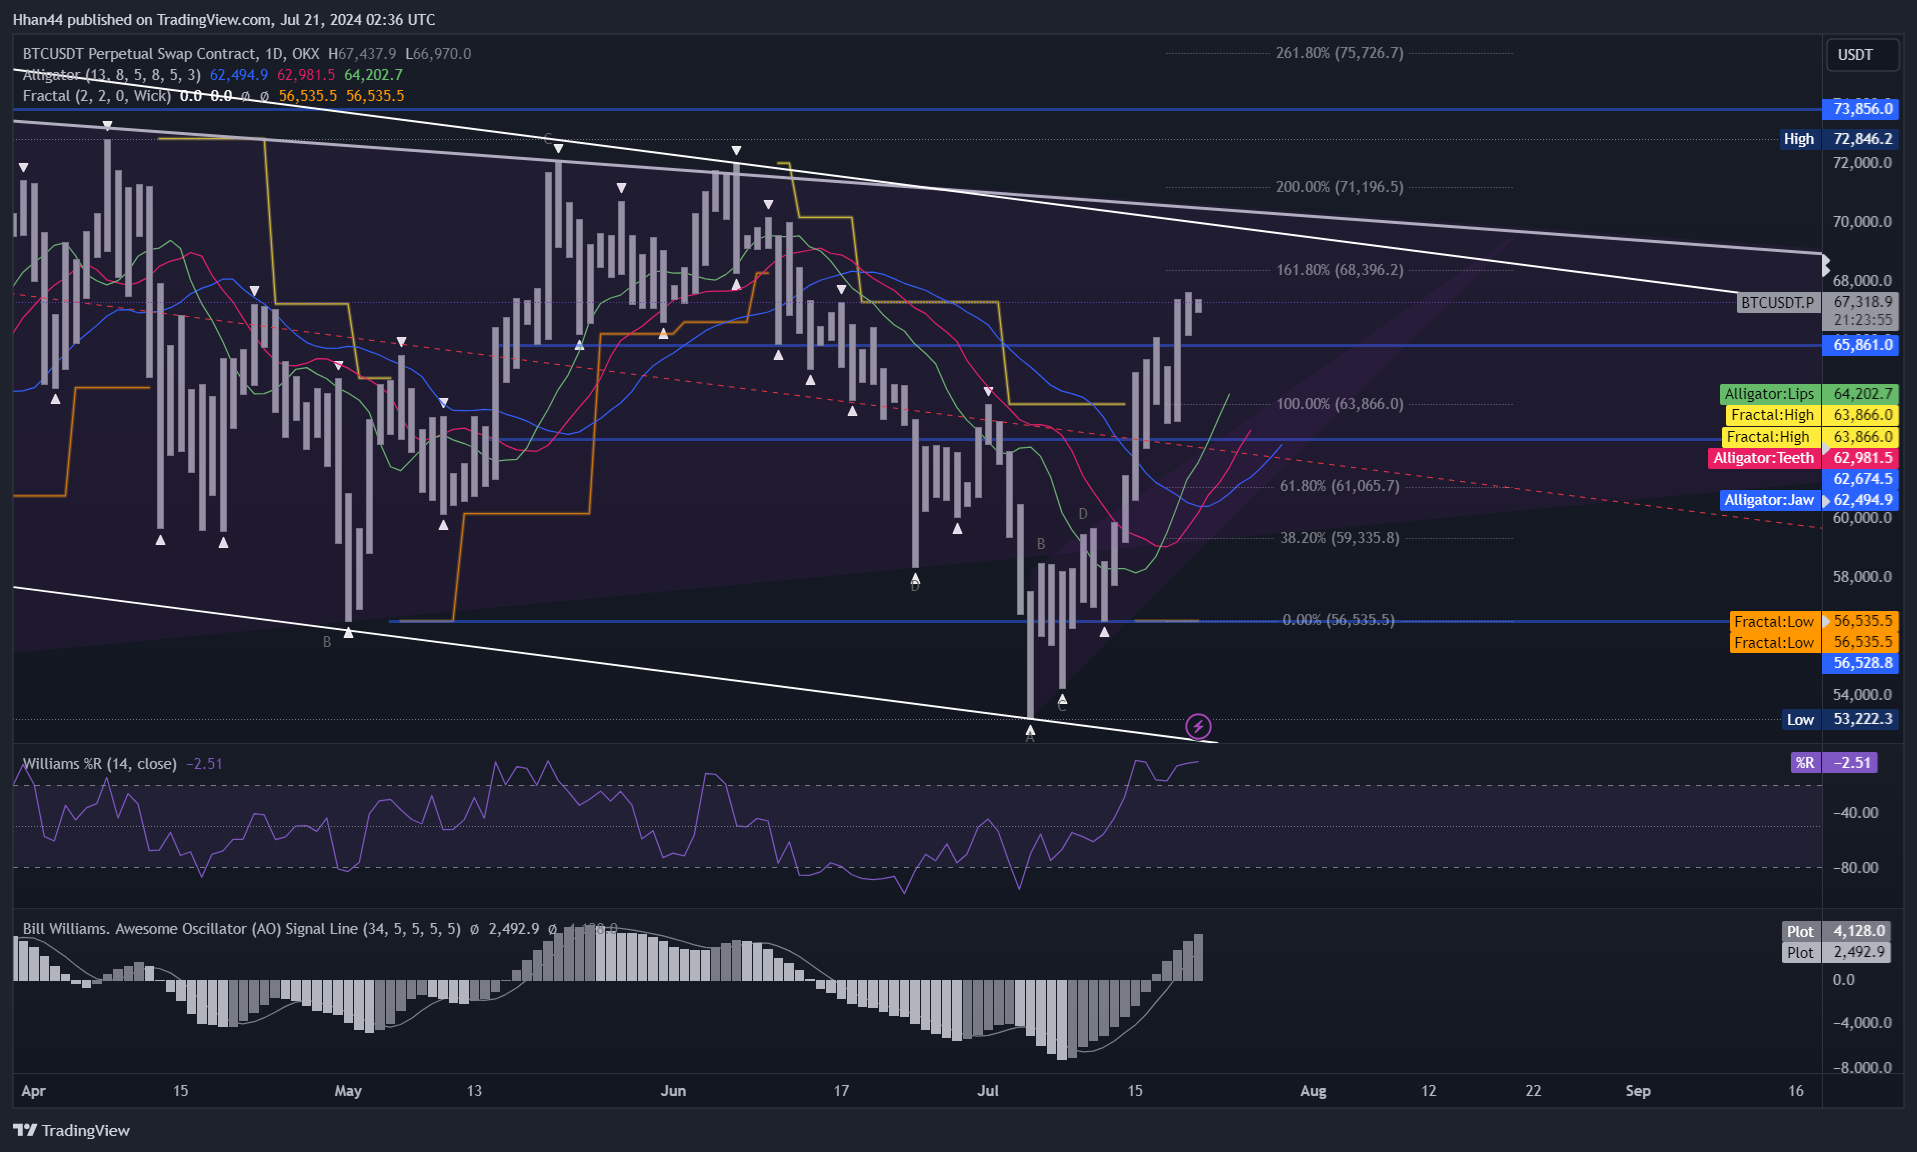Select the Awesome Oscillator (AO) Signal Line legend
Screen dimensions: 1917x1152
pos(242,929)
